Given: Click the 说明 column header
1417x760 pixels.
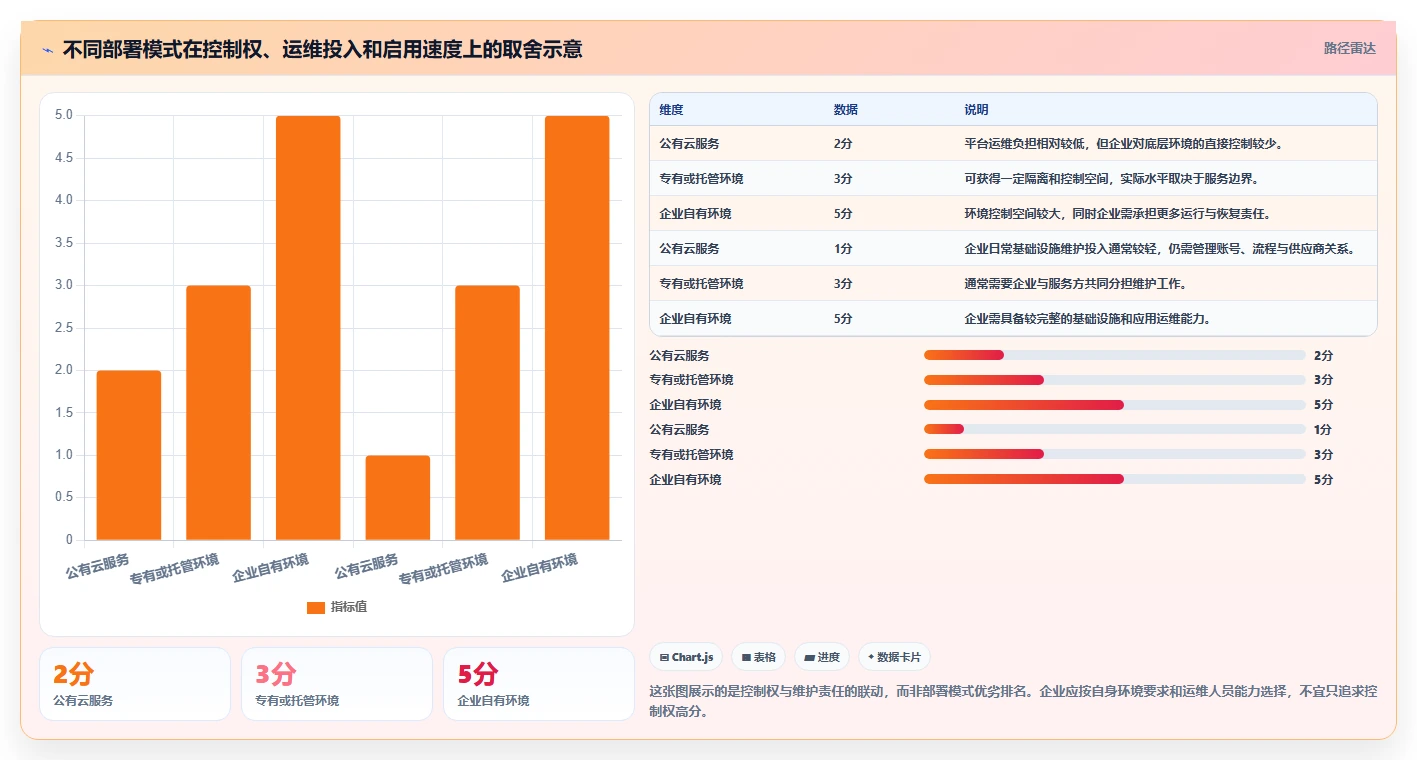Looking at the screenshot, I should (976, 109).
